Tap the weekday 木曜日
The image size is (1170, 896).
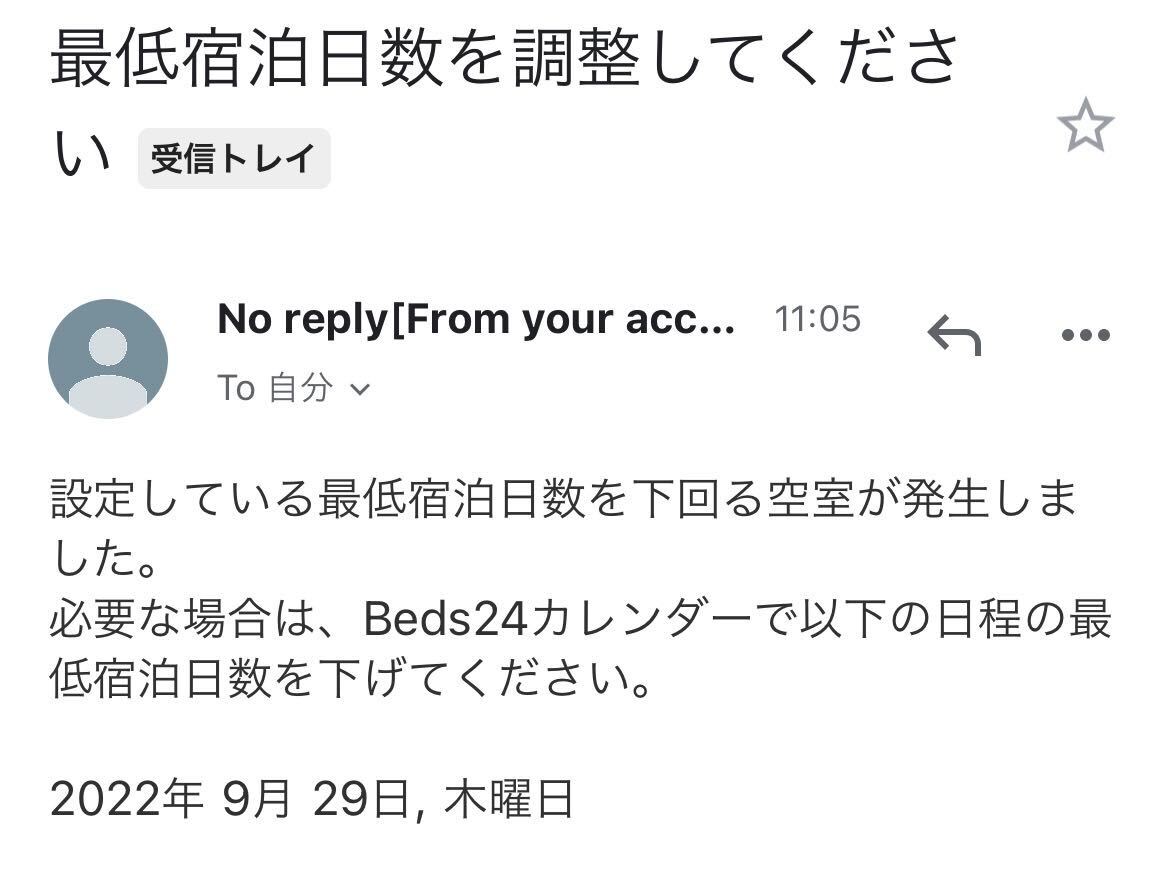tap(509, 800)
